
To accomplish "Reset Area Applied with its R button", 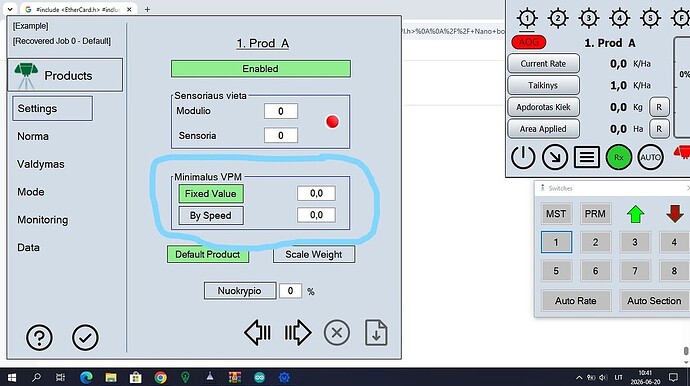I will click(659, 129).
